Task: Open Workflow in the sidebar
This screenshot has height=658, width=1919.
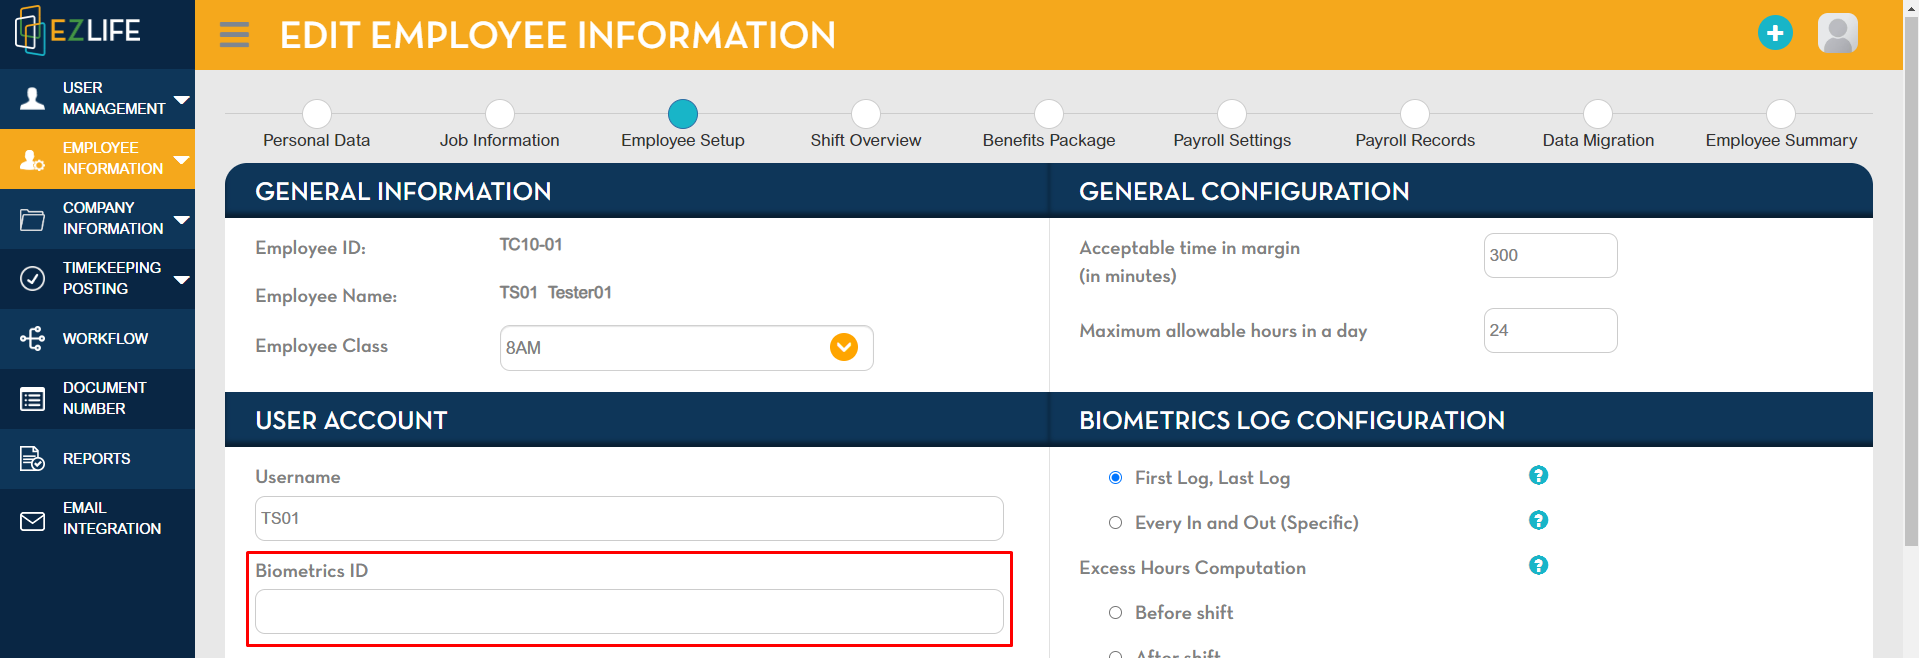Action: [x=97, y=339]
